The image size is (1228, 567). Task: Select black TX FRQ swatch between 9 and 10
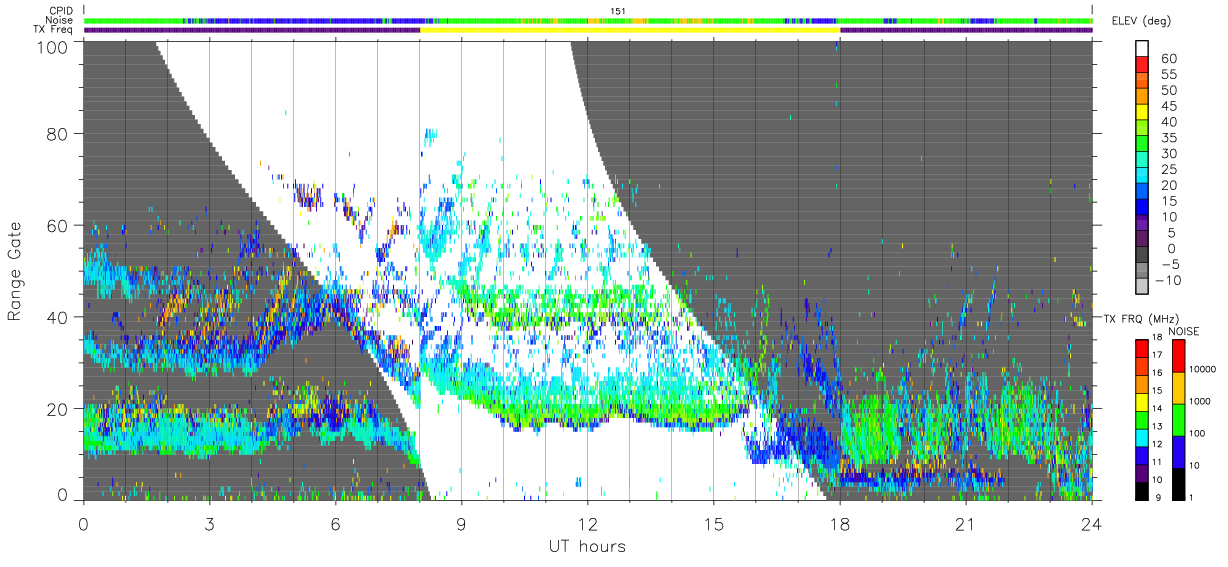(1143, 491)
